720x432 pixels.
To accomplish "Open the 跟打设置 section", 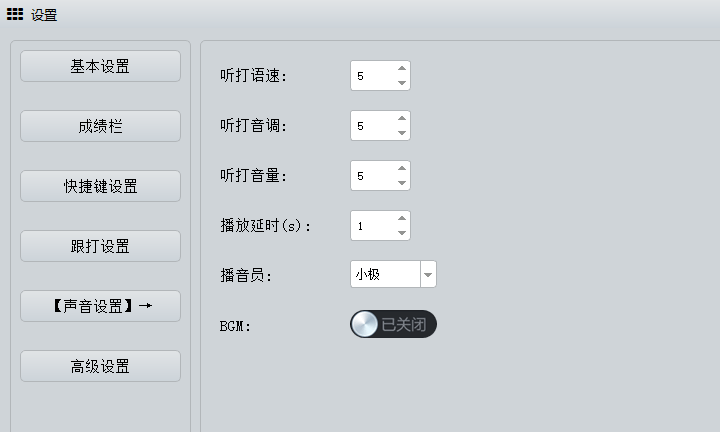I will pos(100,246).
